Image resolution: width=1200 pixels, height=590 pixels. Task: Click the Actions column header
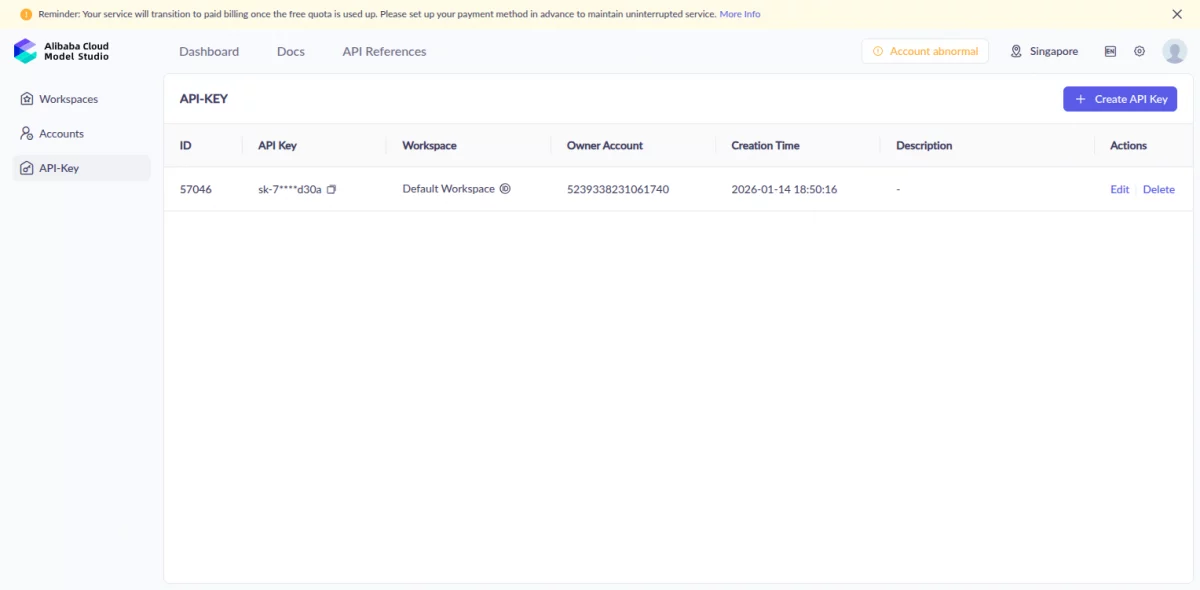click(1128, 145)
